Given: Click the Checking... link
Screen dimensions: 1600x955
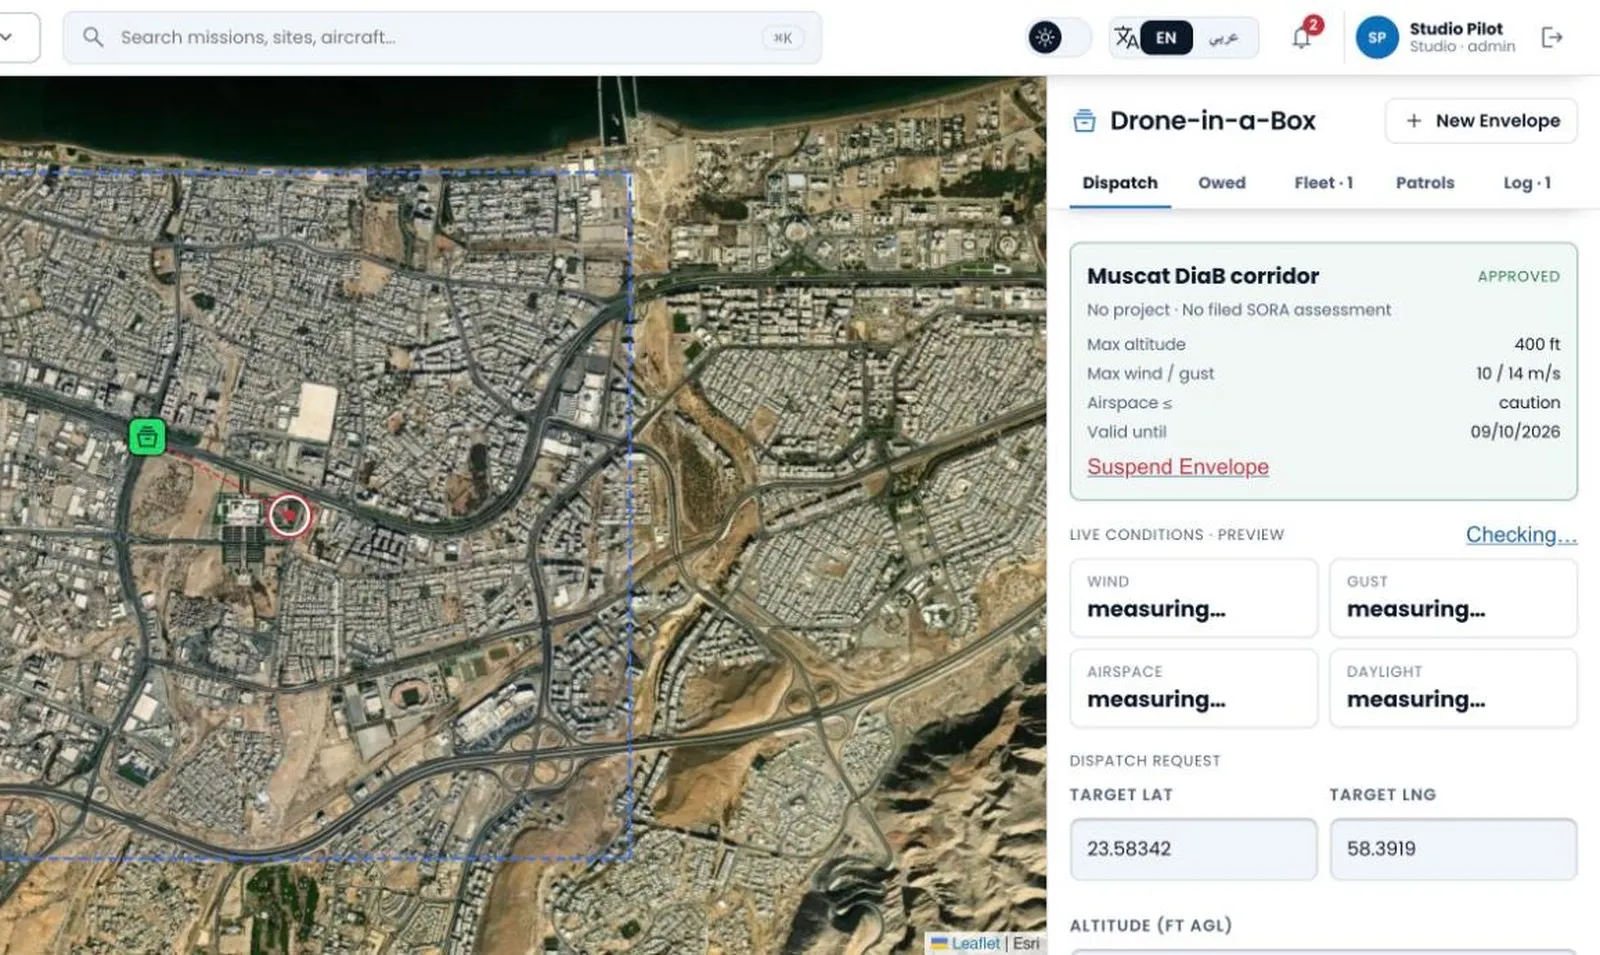Looking at the screenshot, I should (x=1521, y=535).
